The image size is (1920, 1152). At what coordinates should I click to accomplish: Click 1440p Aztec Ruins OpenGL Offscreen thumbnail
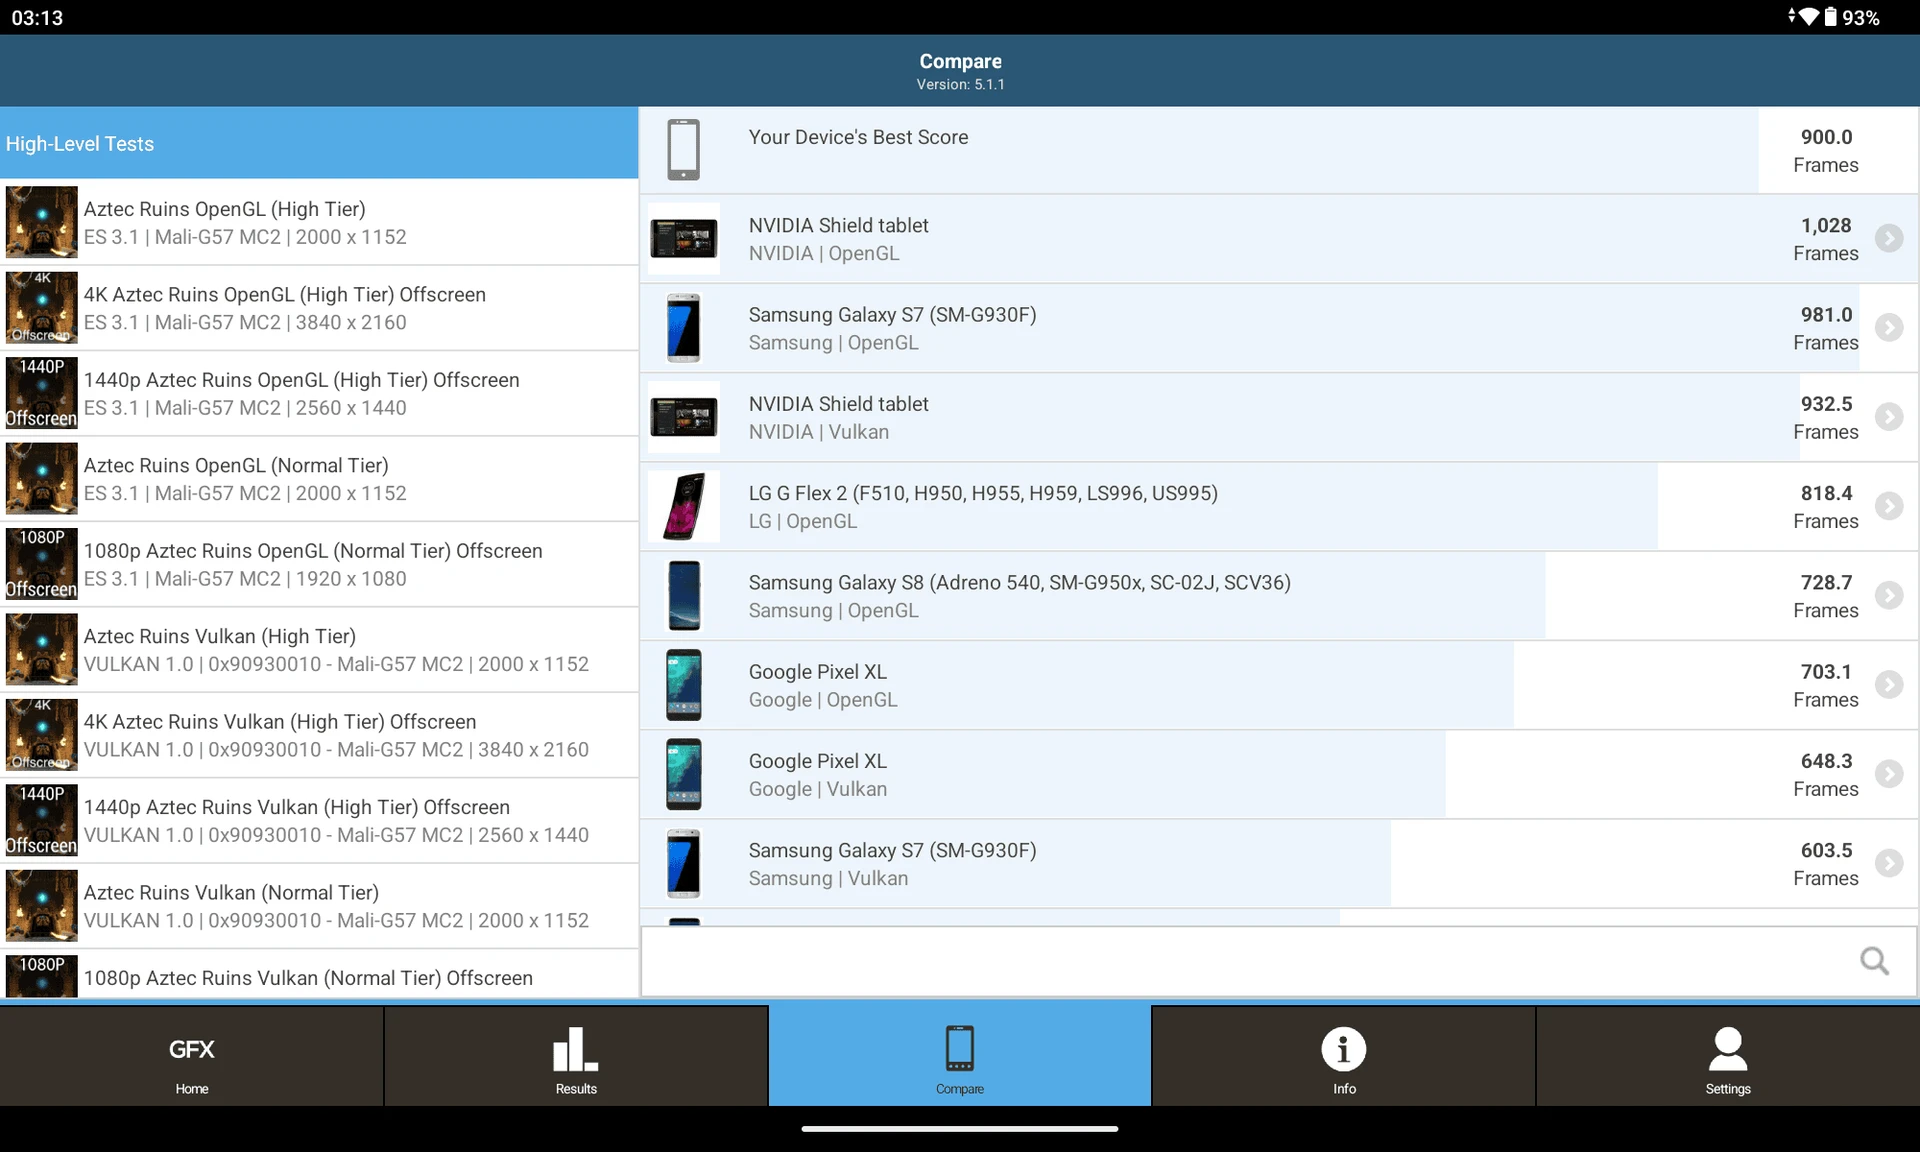tap(41, 393)
